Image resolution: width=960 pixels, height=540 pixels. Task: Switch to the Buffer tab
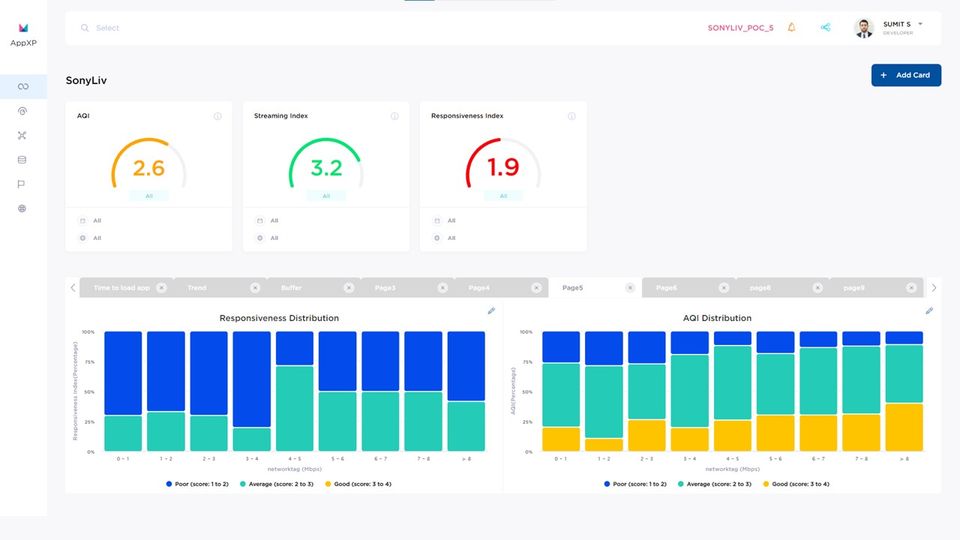click(291, 288)
